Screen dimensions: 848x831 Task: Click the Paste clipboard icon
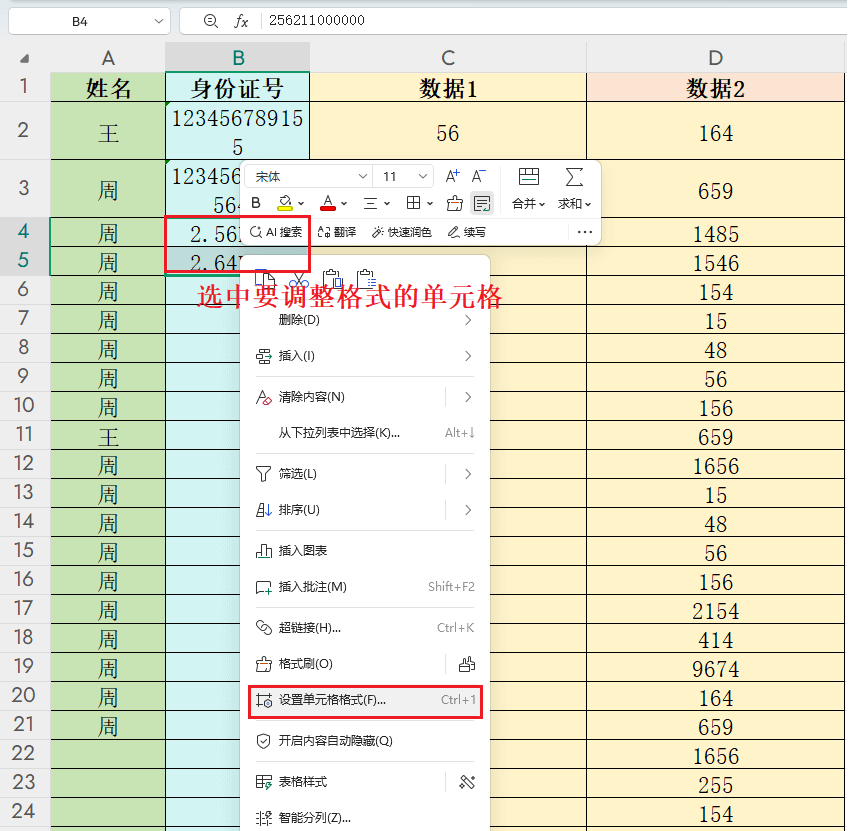pyautogui.click(x=333, y=277)
